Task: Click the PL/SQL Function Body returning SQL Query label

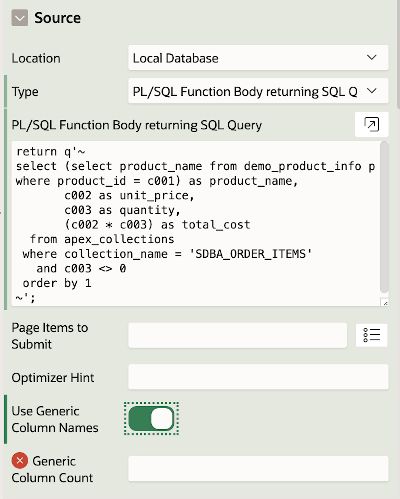Action: pos(137,125)
